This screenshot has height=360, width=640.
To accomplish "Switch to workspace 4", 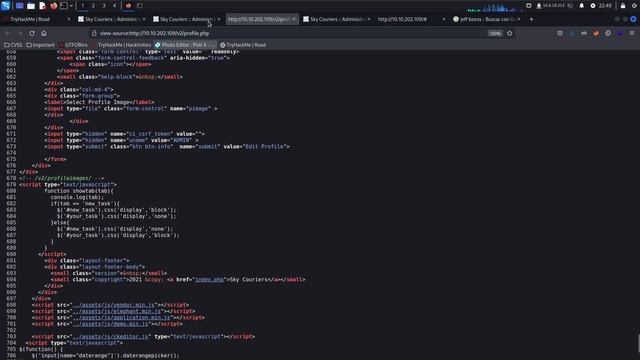I will tap(114, 6).
